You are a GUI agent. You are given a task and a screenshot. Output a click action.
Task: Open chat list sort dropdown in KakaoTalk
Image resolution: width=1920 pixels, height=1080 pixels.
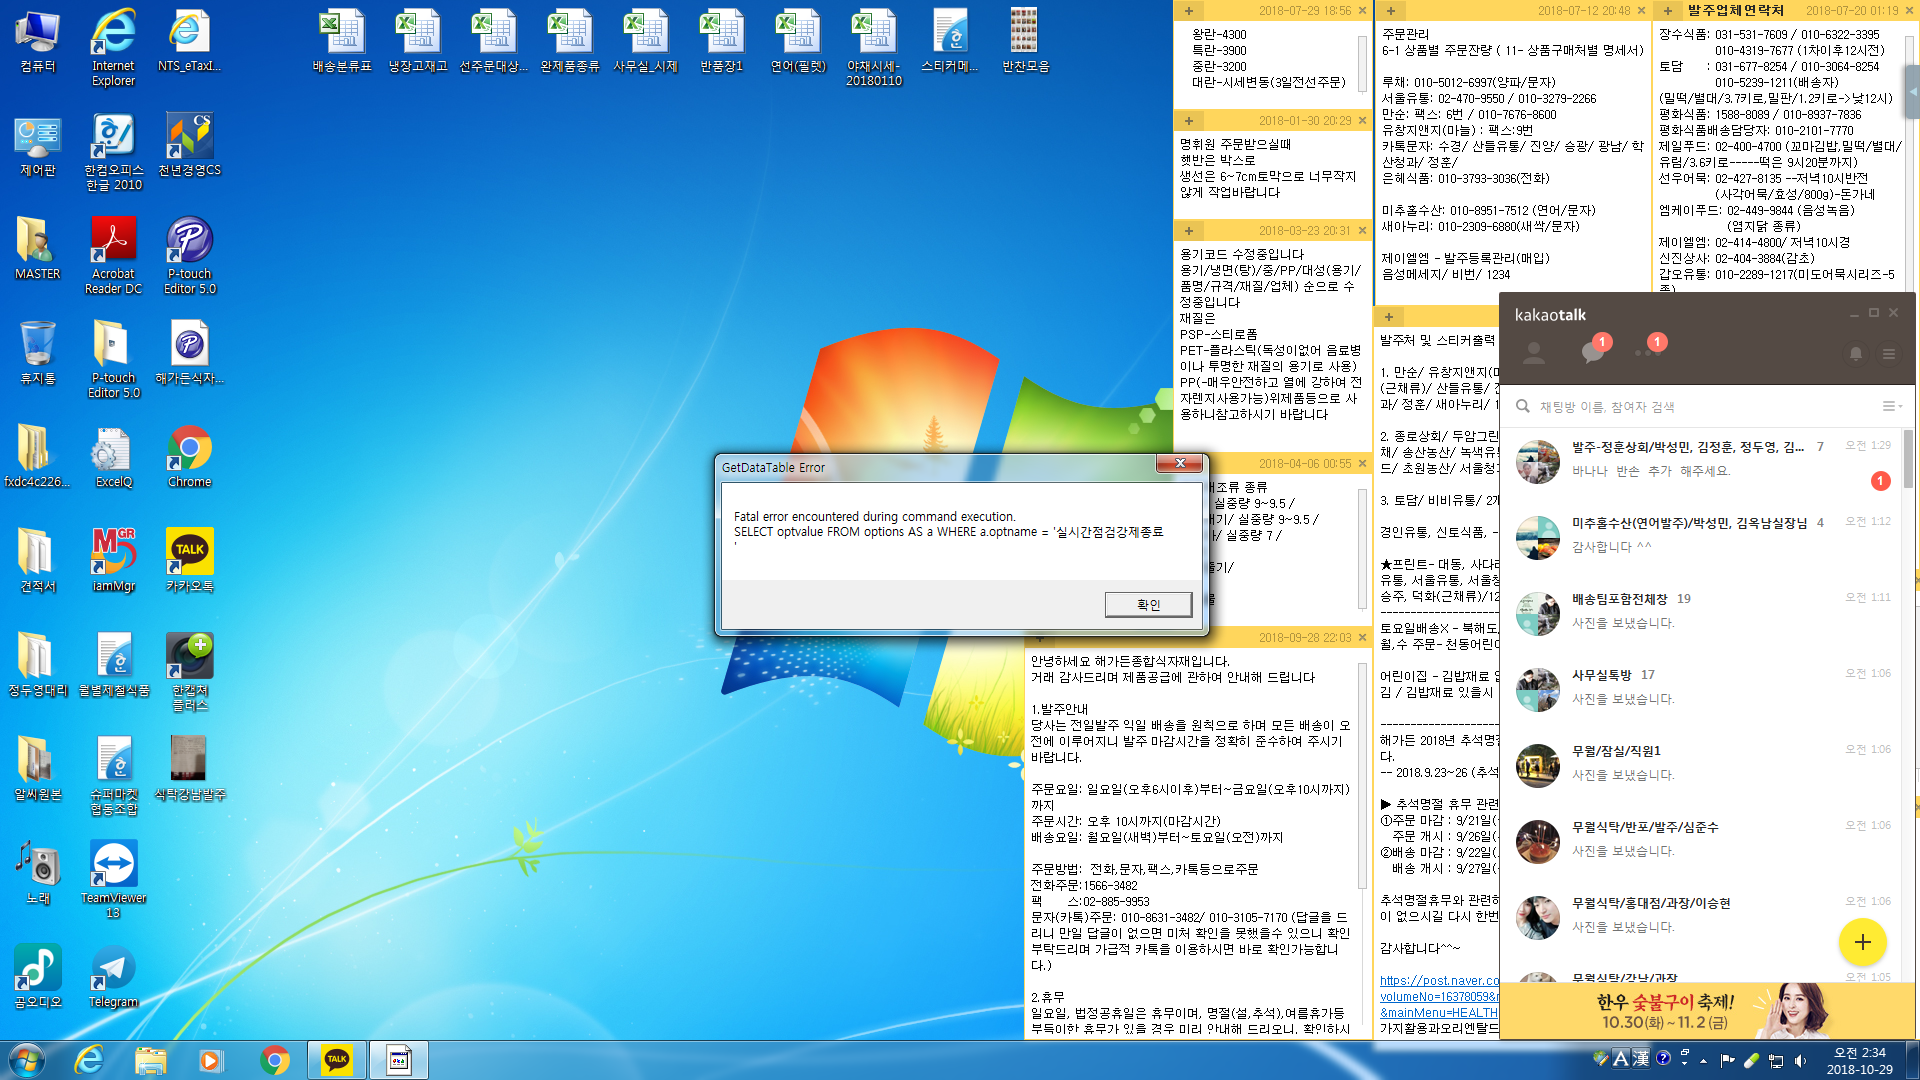(1892, 406)
